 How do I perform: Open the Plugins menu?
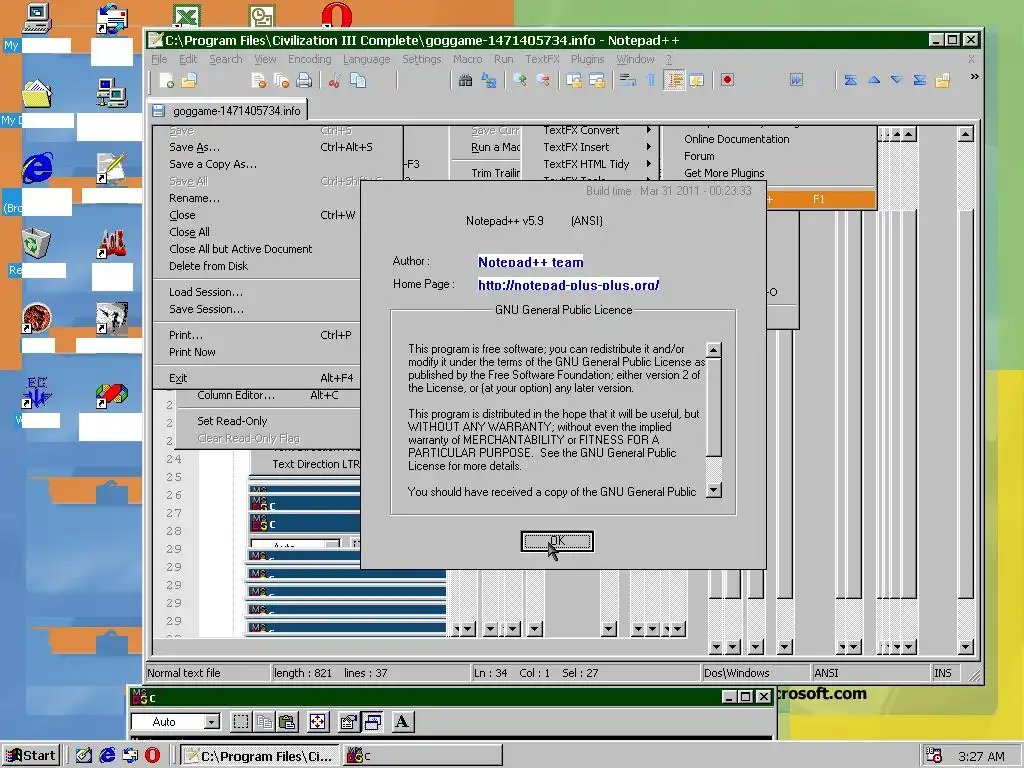pyautogui.click(x=587, y=59)
